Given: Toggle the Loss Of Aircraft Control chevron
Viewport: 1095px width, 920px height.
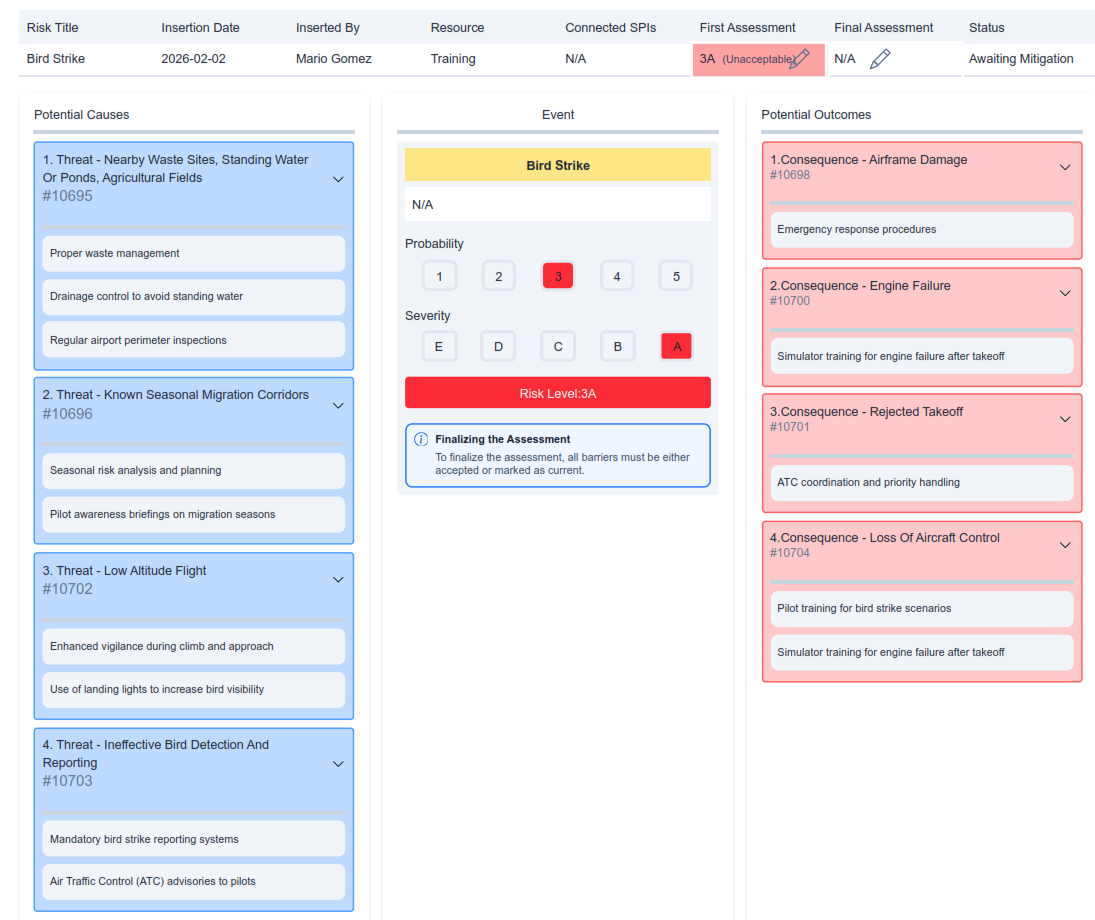Looking at the screenshot, I should point(1065,545).
